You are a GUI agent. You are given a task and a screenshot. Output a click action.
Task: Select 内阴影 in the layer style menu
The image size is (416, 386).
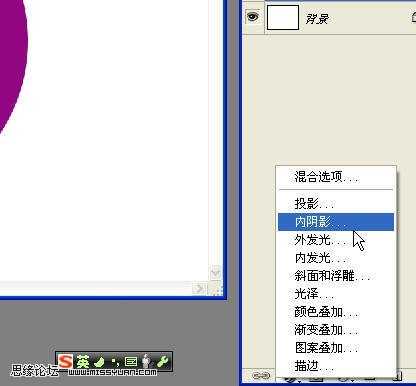336,222
